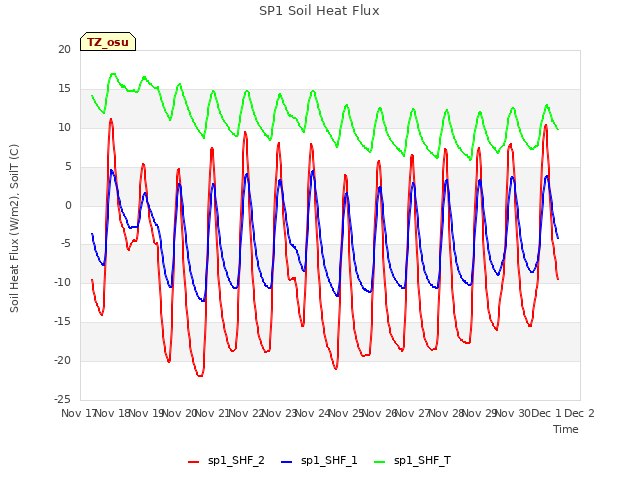Image resolution: width=640 pixels, height=480 pixels.
Task: Click the 20 y-axis tick label
Action: pyautogui.click(x=64, y=49)
